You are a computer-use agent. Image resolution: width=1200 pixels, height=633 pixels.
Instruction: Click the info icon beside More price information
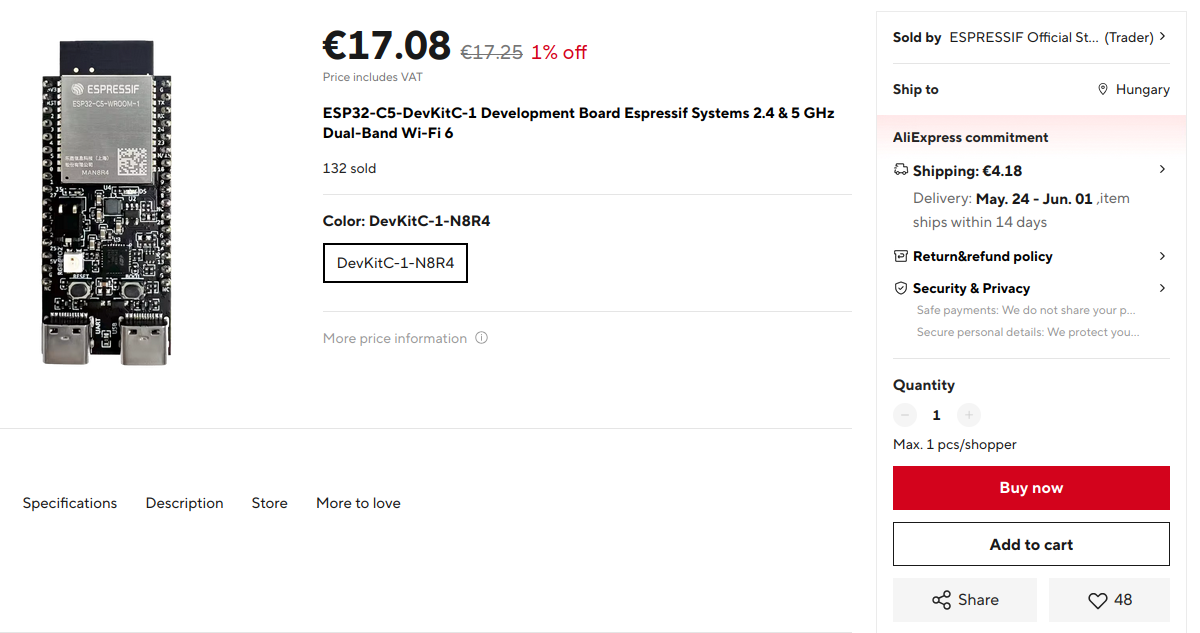pyautogui.click(x=481, y=338)
